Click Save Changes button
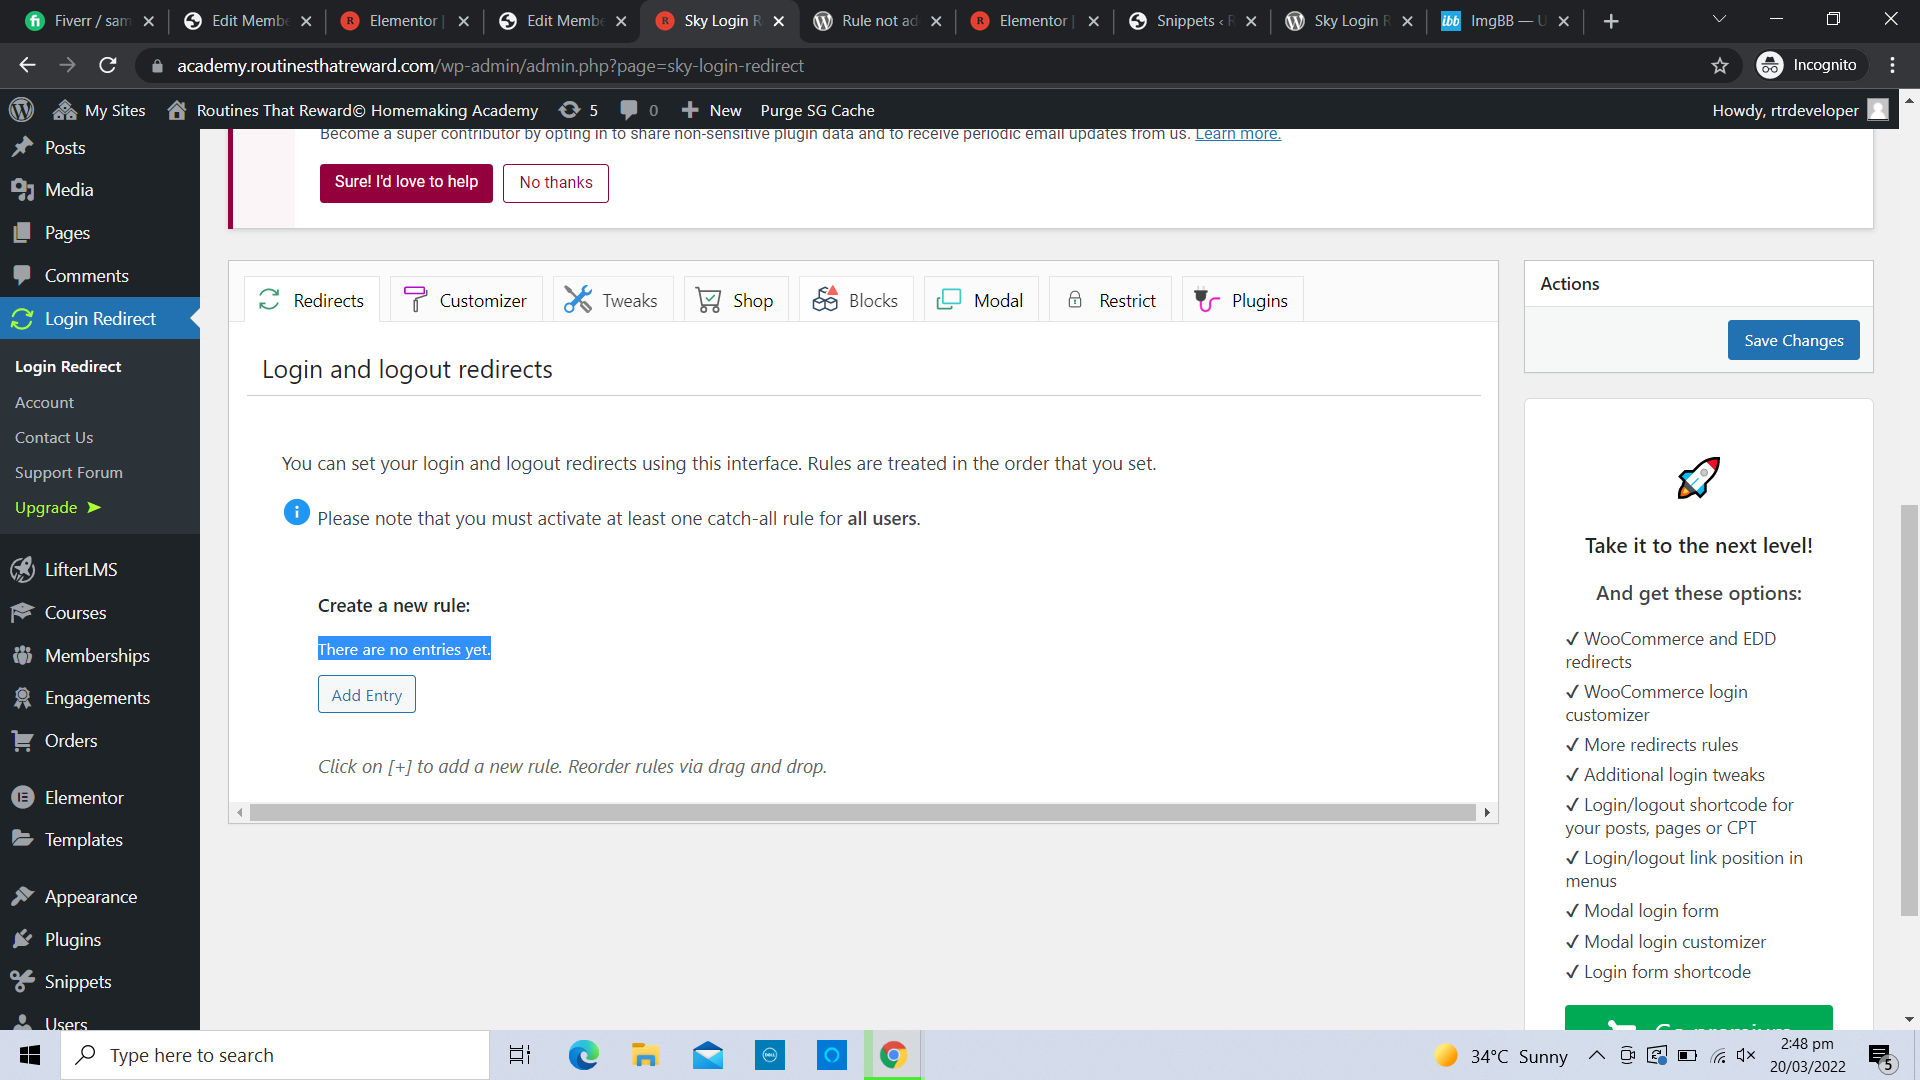The height and width of the screenshot is (1080, 1920). tap(1793, 340)
